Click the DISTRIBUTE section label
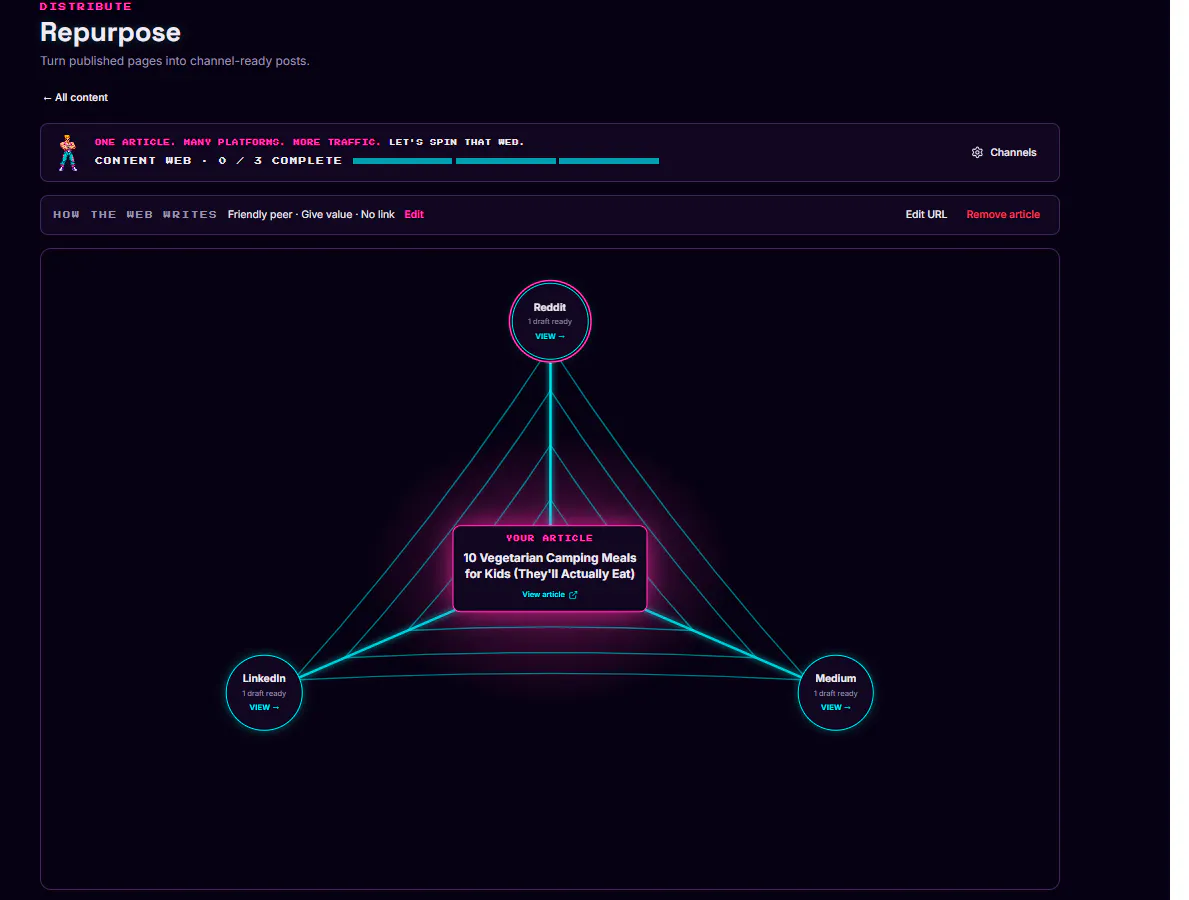Viewport: 1189px width, 900px height. pos(86,6)
